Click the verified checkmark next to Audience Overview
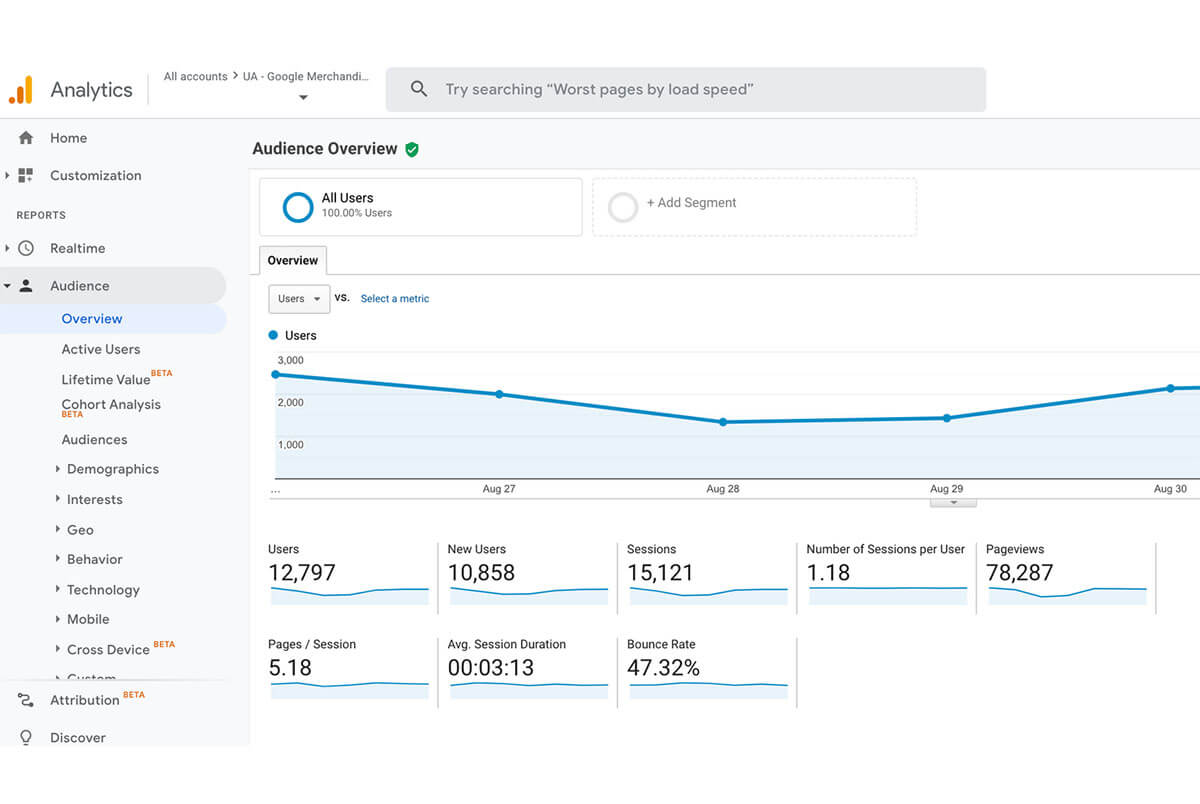Screen dimensions: 1200x804 click(412, 148)
